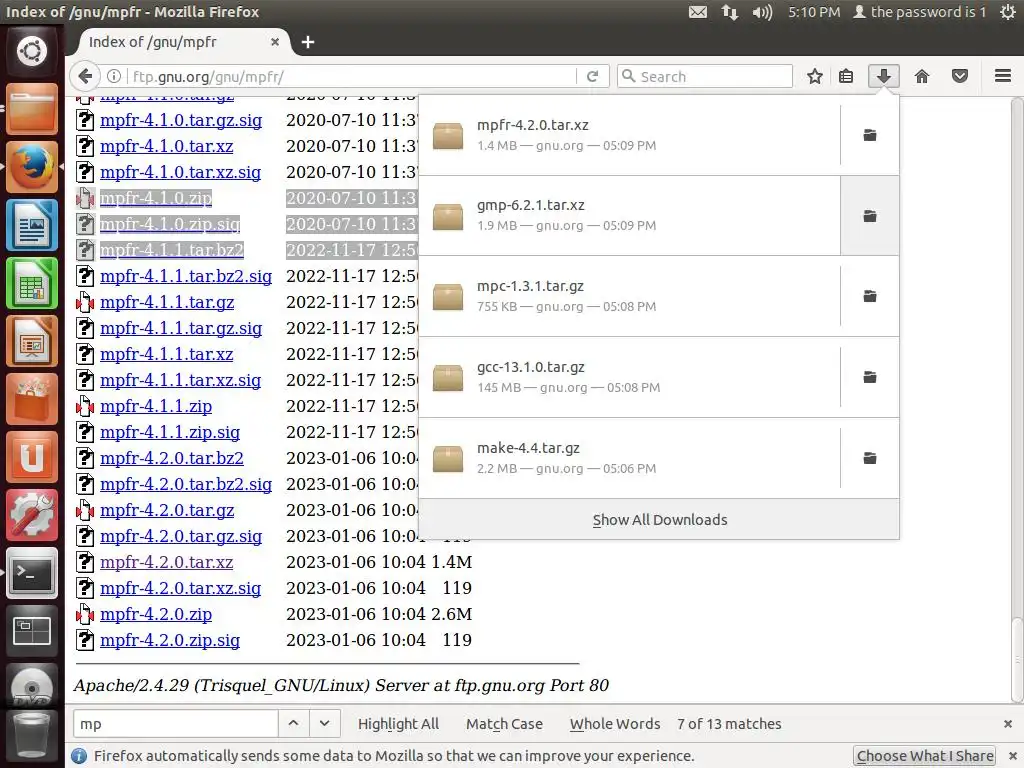Open Ubuntu Software Center from the dock
The image size is (1024, 768).
[31, 399]
